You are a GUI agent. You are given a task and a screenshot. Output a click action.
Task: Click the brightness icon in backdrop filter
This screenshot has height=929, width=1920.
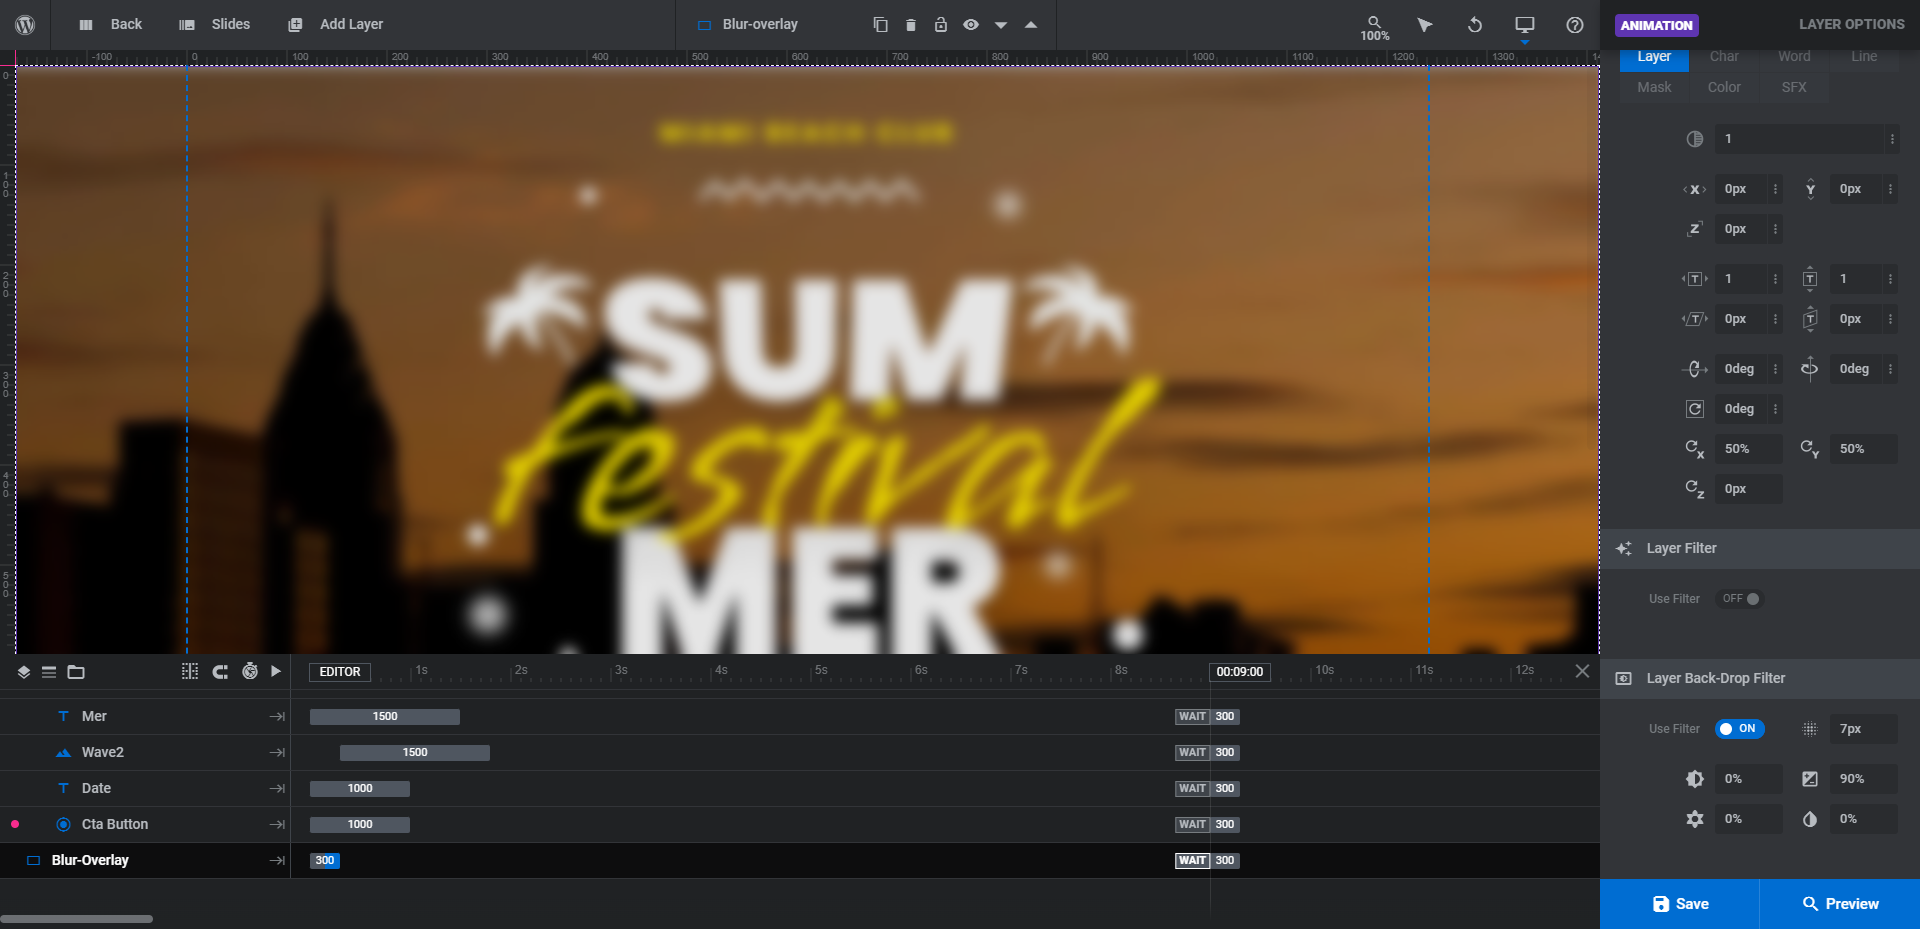point(1695,779)
